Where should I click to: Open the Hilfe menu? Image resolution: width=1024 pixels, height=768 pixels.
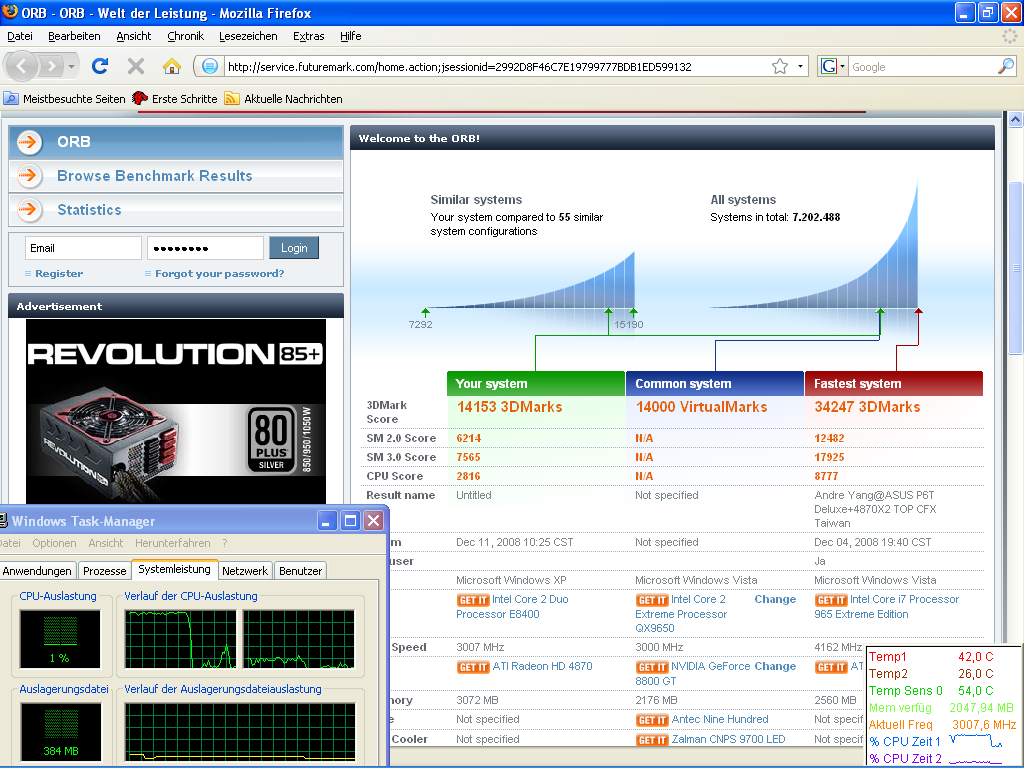(351, 36)
